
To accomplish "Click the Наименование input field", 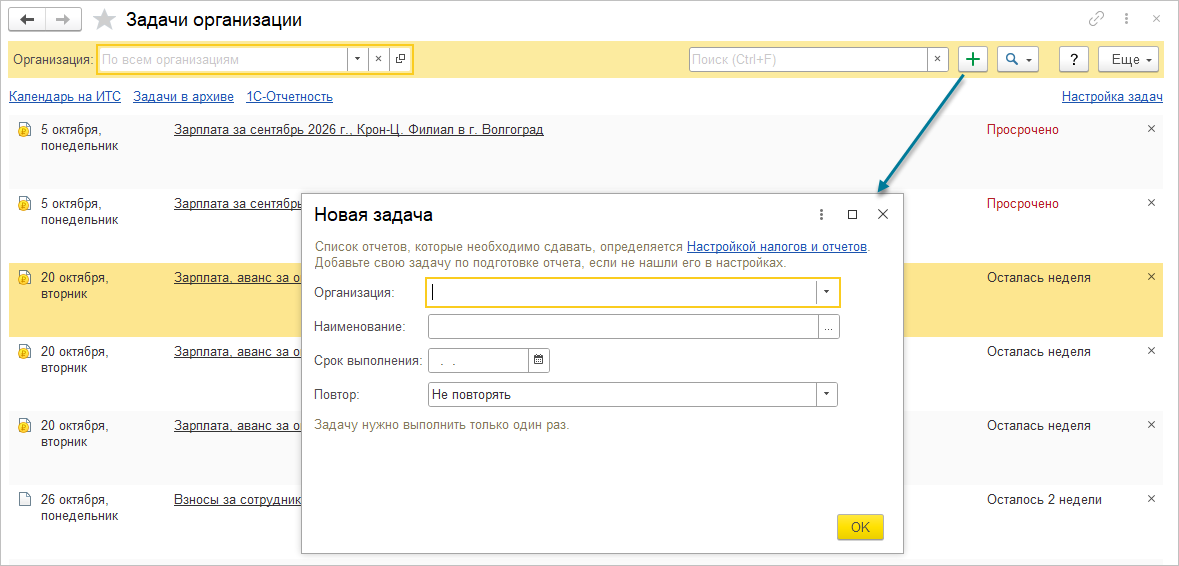I will (623, 328).
